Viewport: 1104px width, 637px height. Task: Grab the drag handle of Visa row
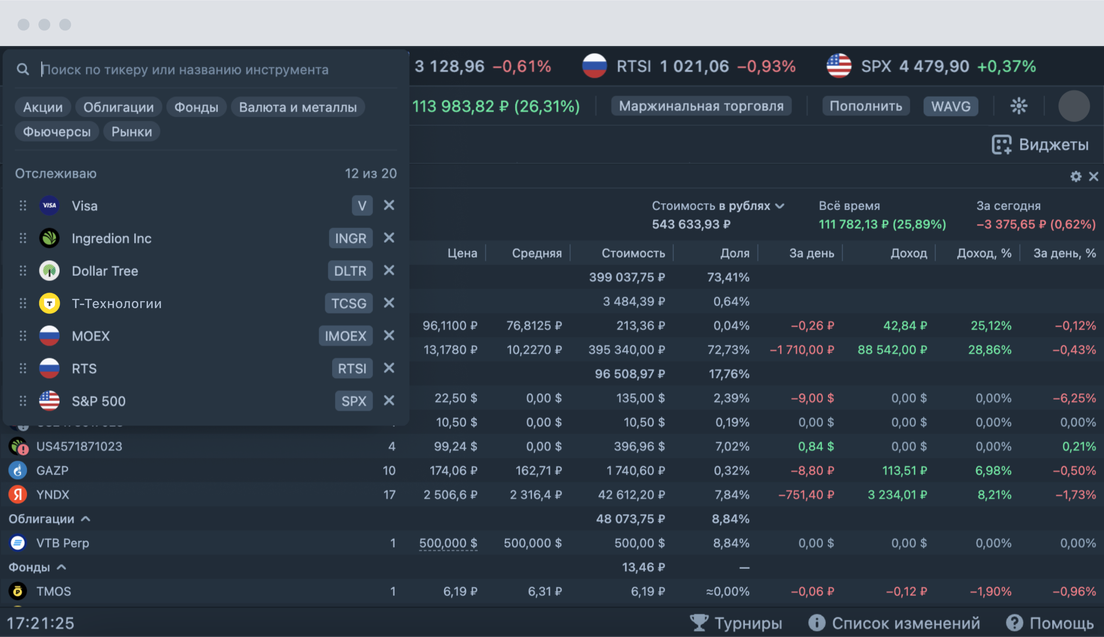23,206
